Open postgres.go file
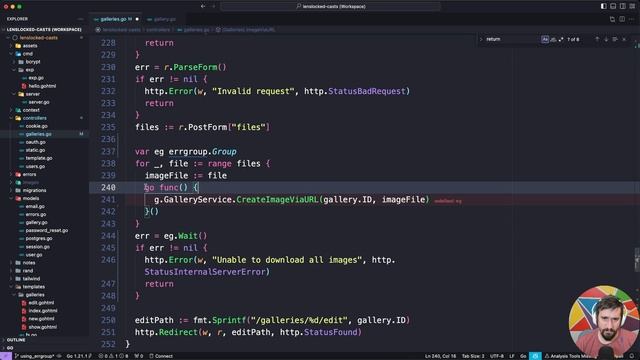 (39, 238)
